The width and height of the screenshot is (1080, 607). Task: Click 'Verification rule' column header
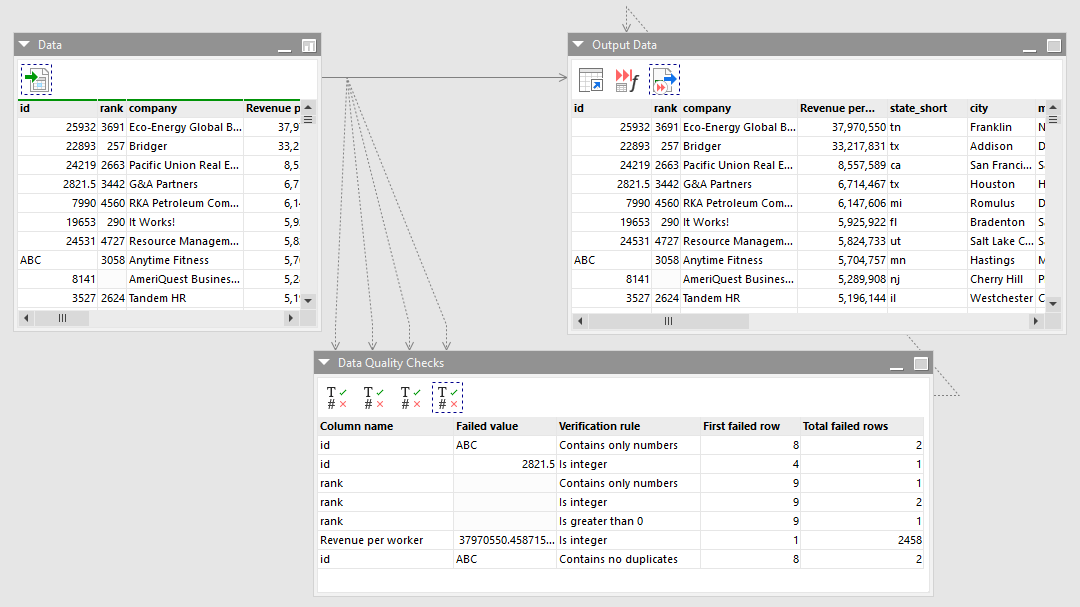(628, 426)
